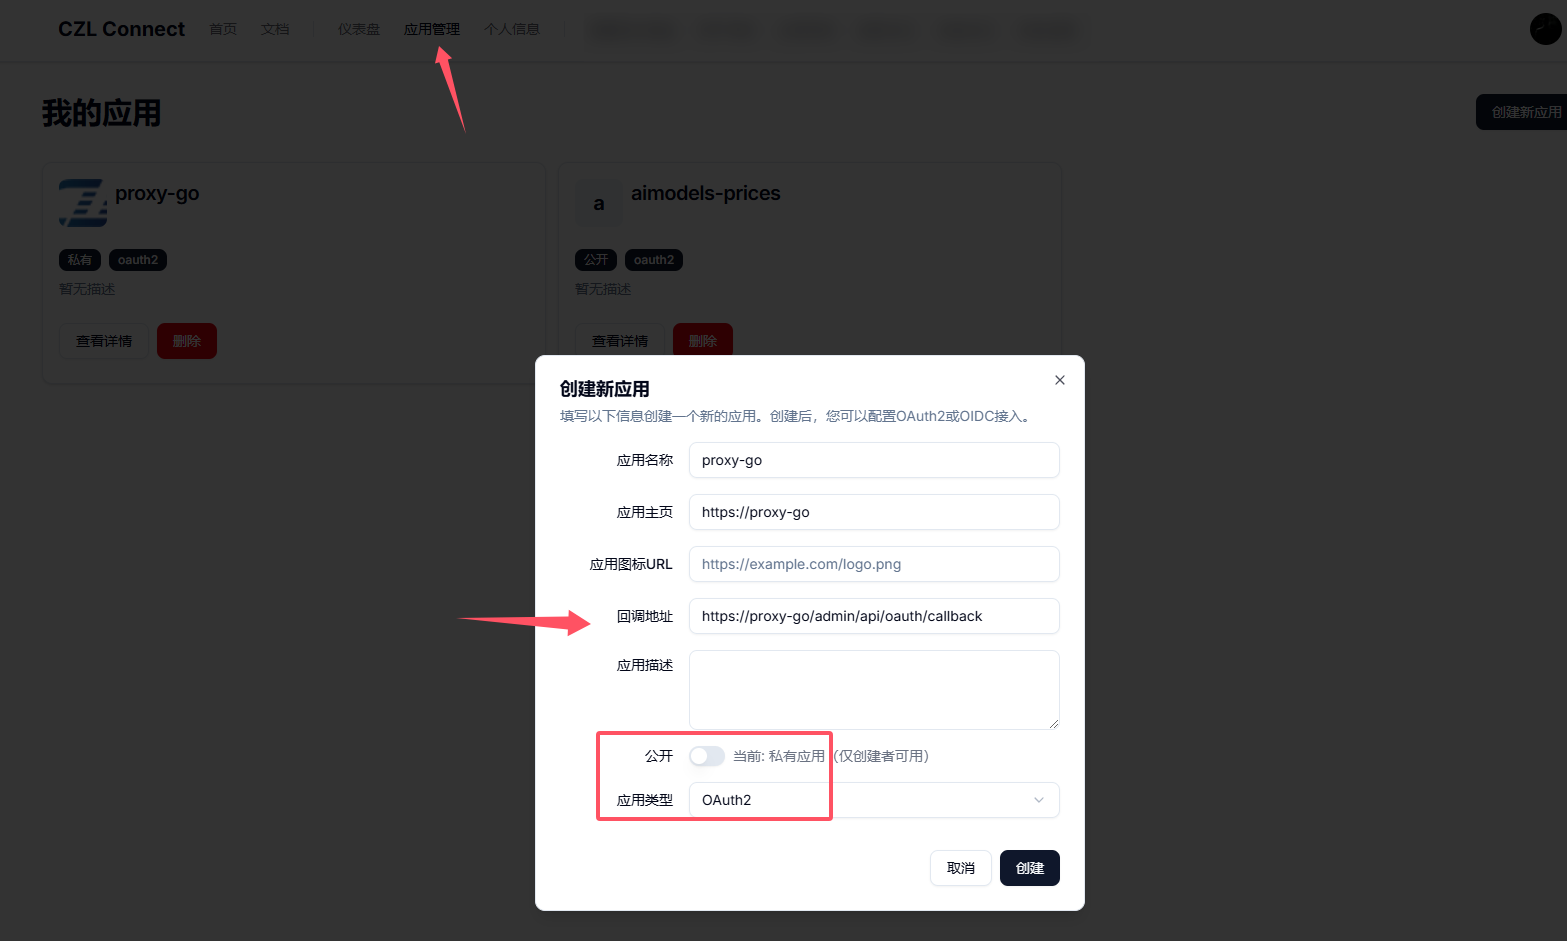Image resolution: width=1567 pixels, height=941 pixels.
Task: Click into the 应用图标URL input field
Action: tap(874, 564)
